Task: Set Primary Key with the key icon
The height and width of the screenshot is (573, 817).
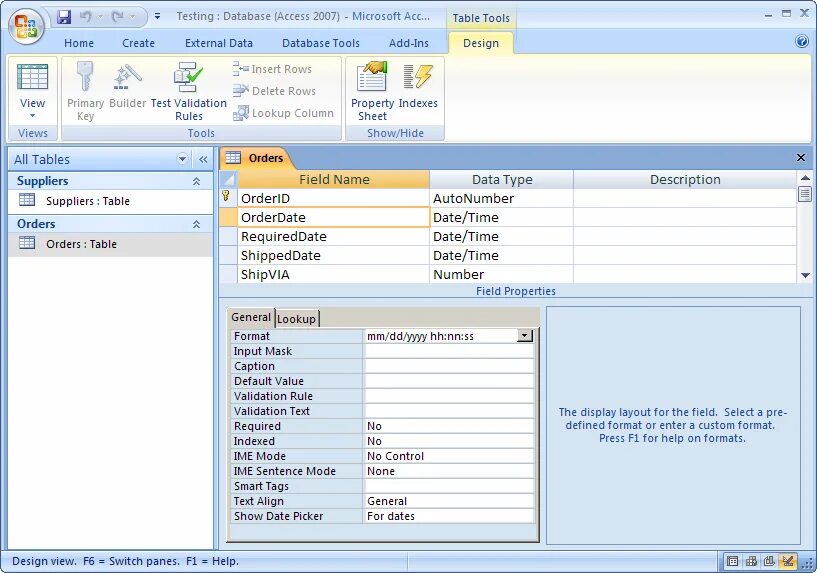Action: tap(85, 91)
